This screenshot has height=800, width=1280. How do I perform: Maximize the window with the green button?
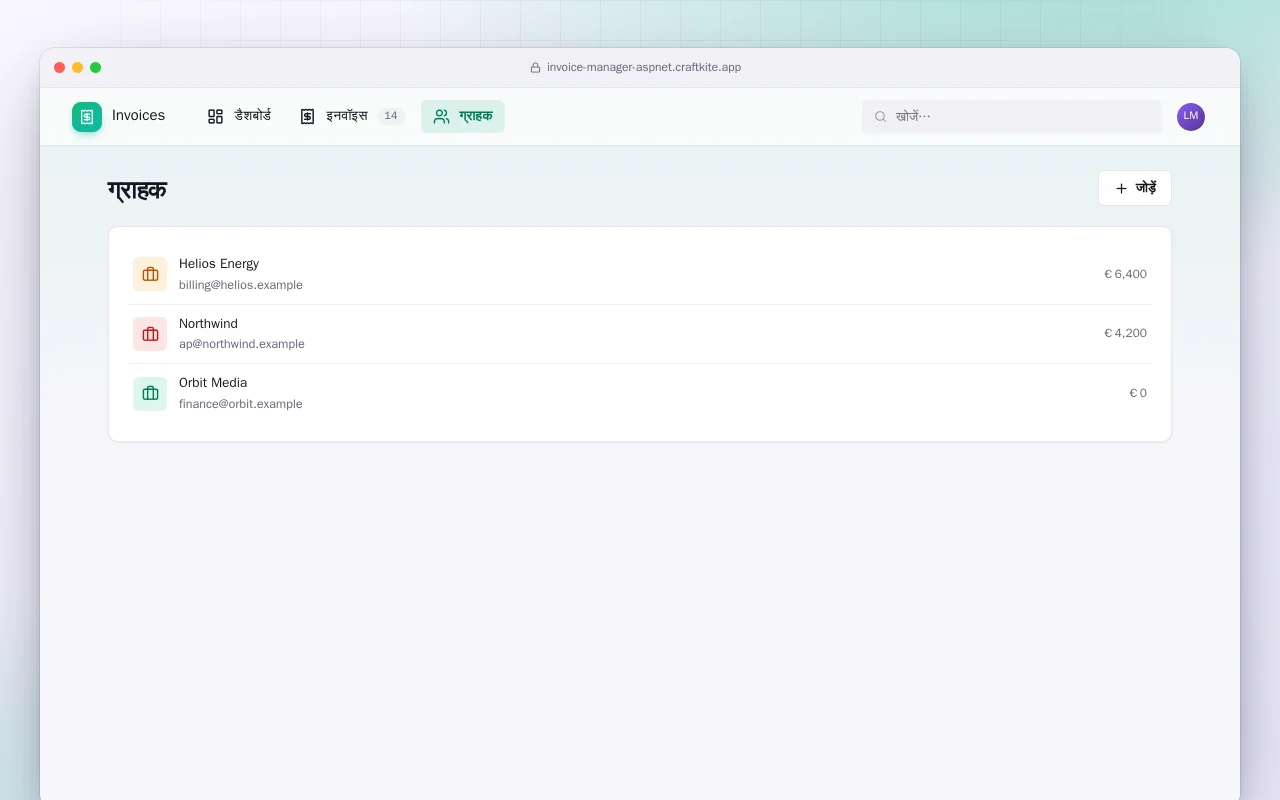[x=96, y=68]
